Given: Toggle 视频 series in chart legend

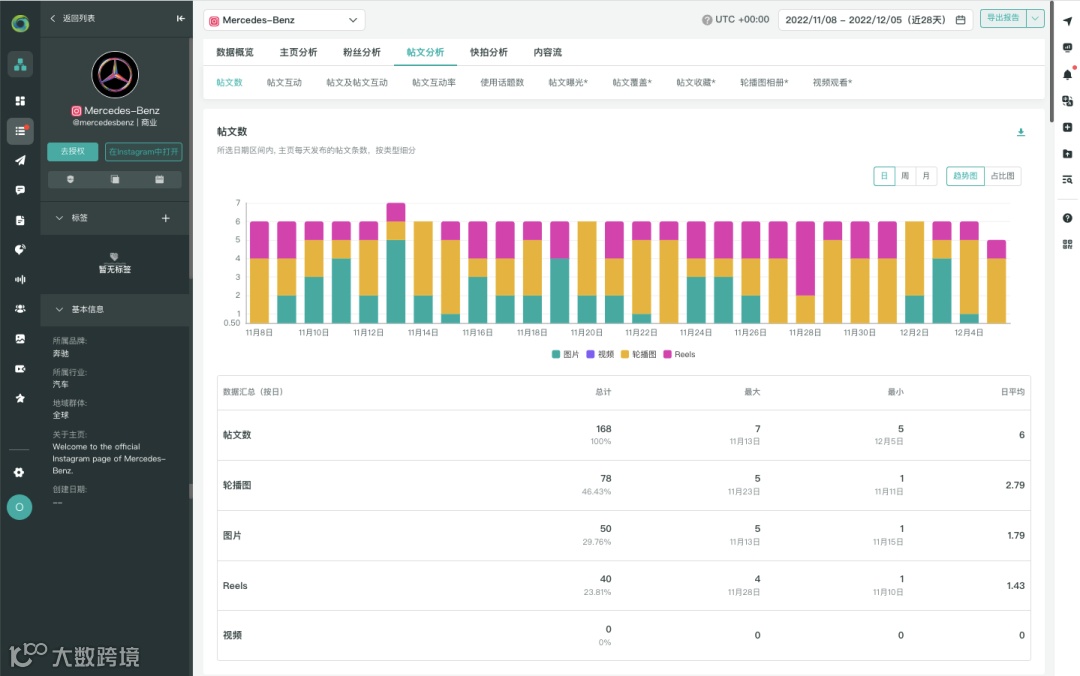Looking at the screenshot, I should click(600, 354).
